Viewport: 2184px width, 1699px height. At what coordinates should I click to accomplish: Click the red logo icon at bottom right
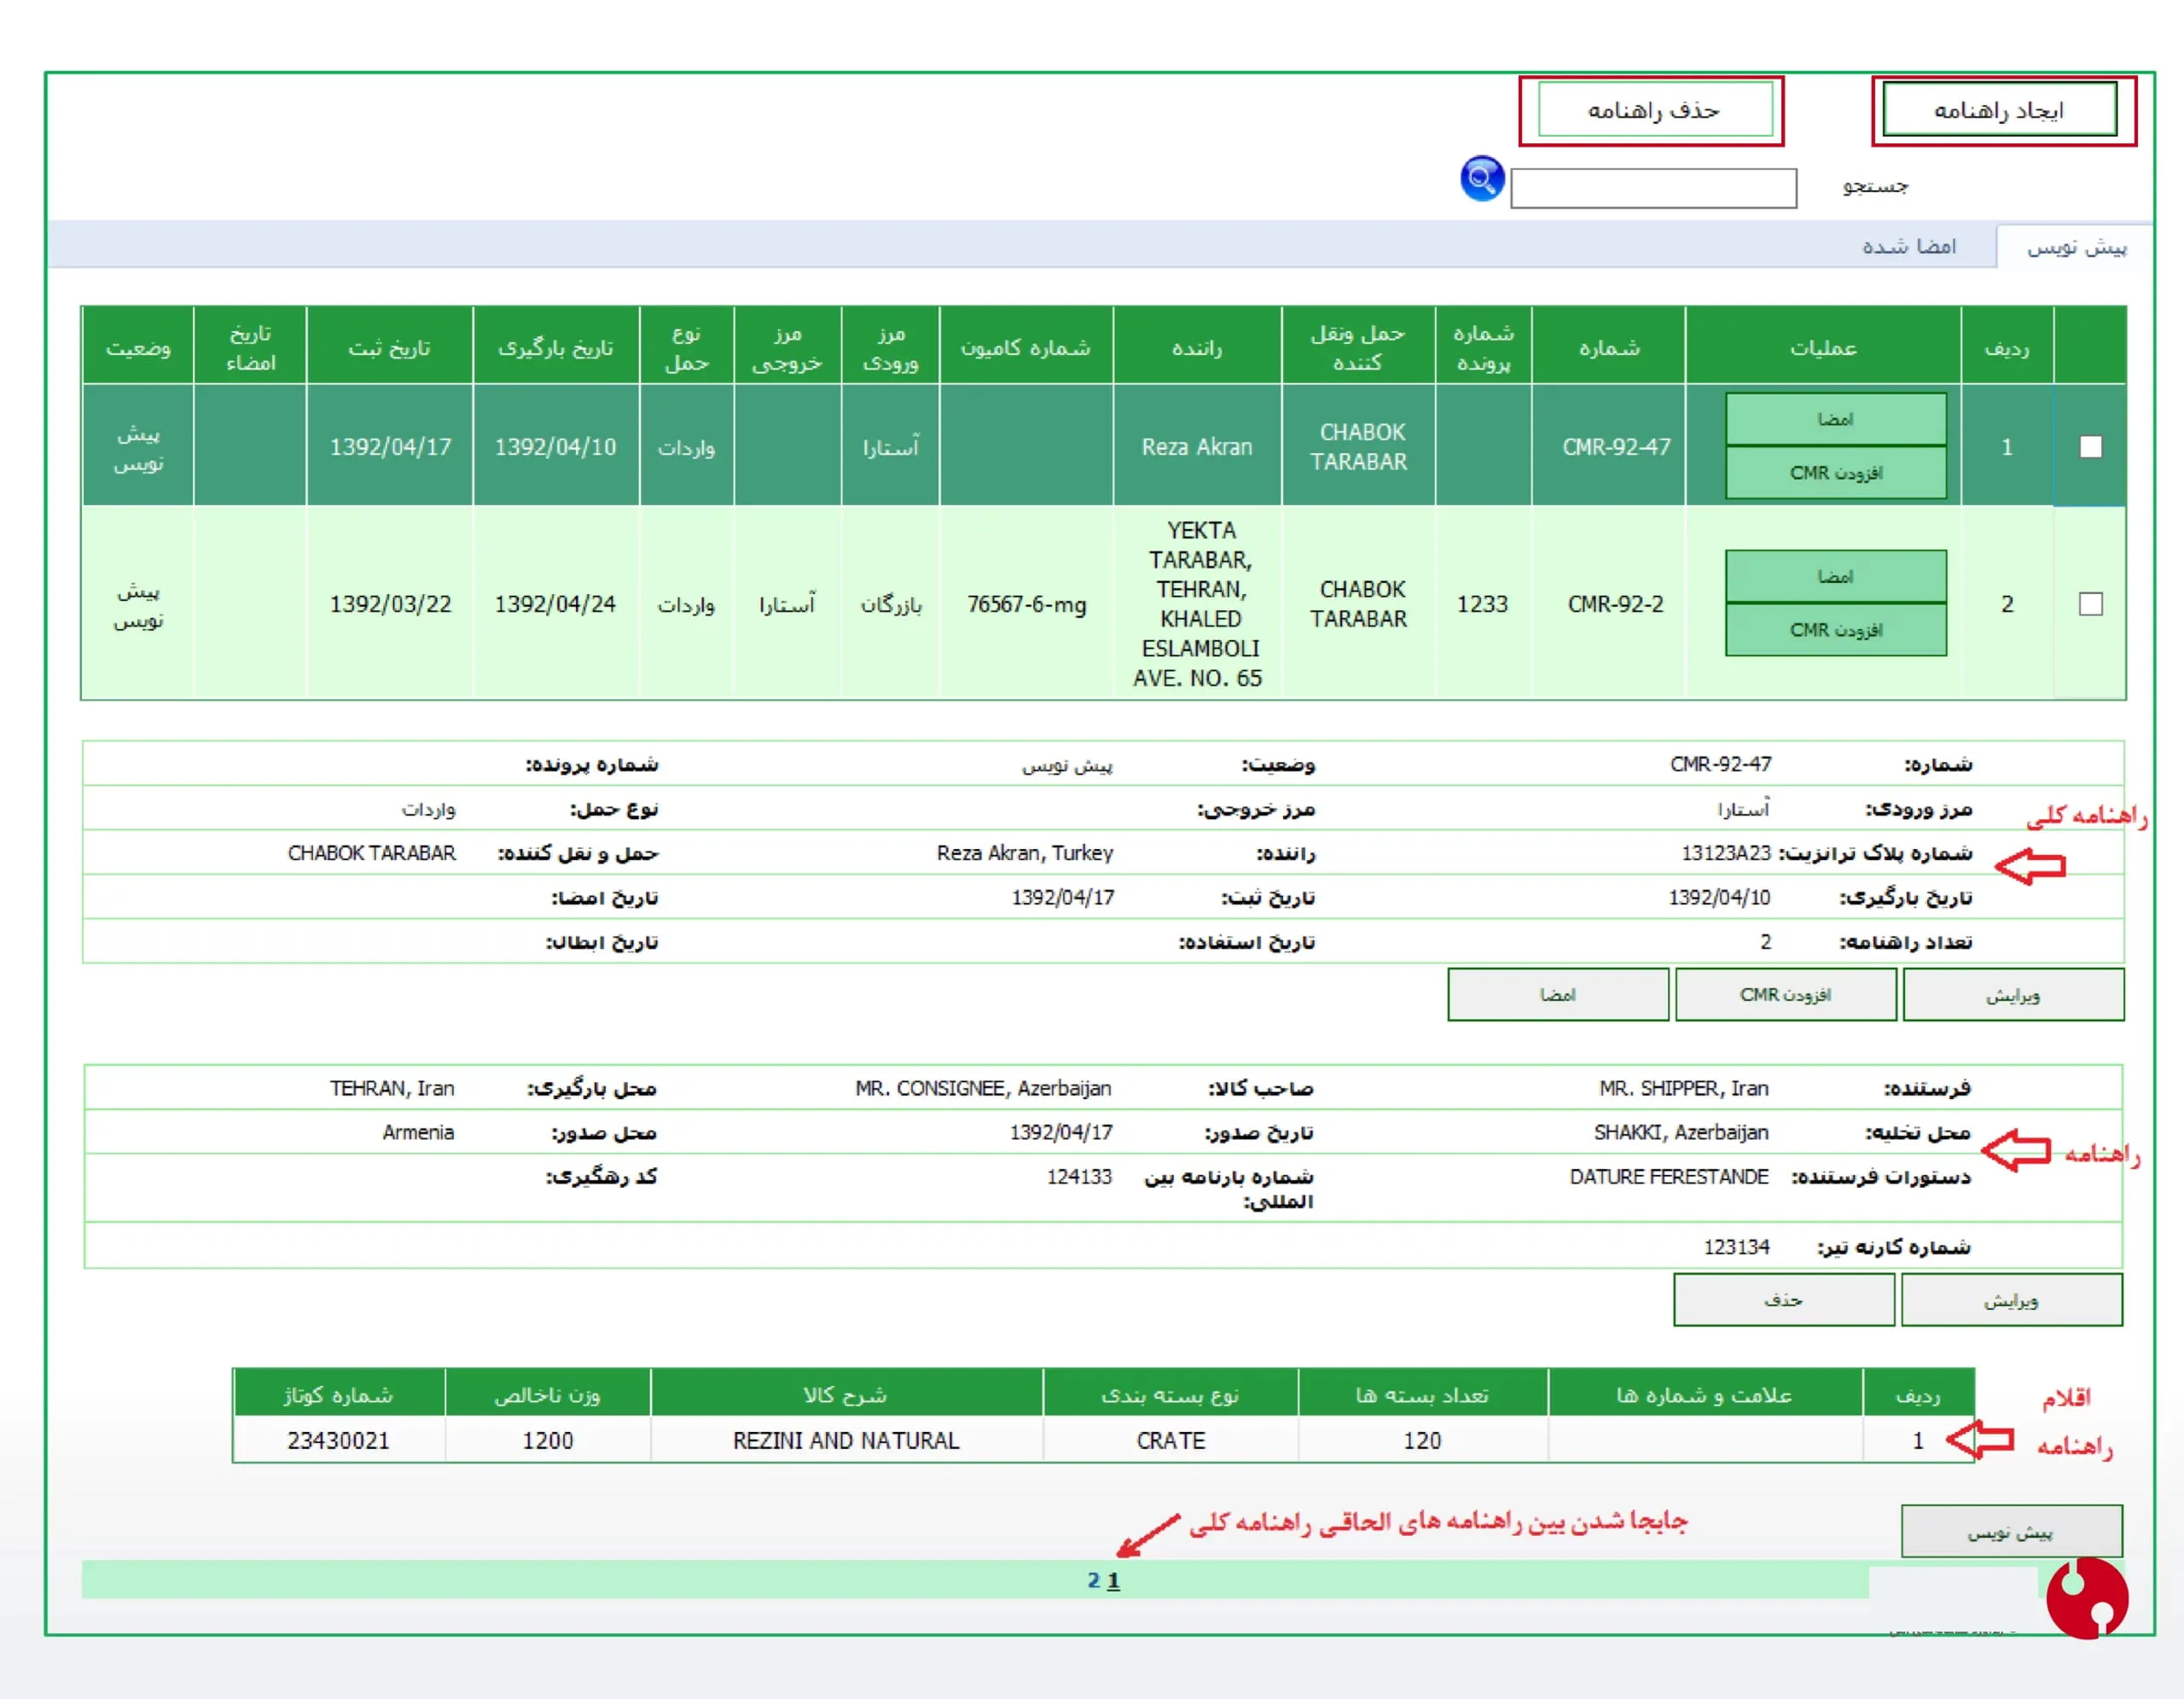pyautogui.click(x=2086, y=1598)
